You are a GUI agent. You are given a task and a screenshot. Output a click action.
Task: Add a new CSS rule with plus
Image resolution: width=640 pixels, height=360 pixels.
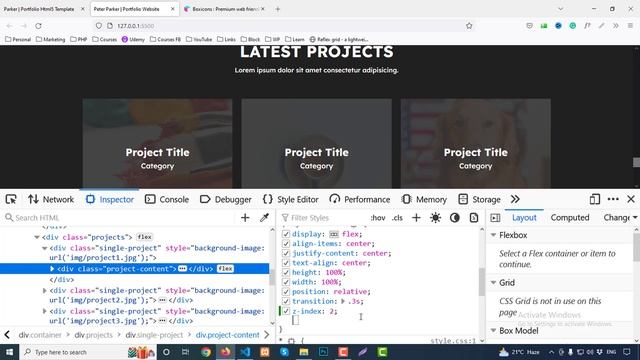(x=416, y=218)
